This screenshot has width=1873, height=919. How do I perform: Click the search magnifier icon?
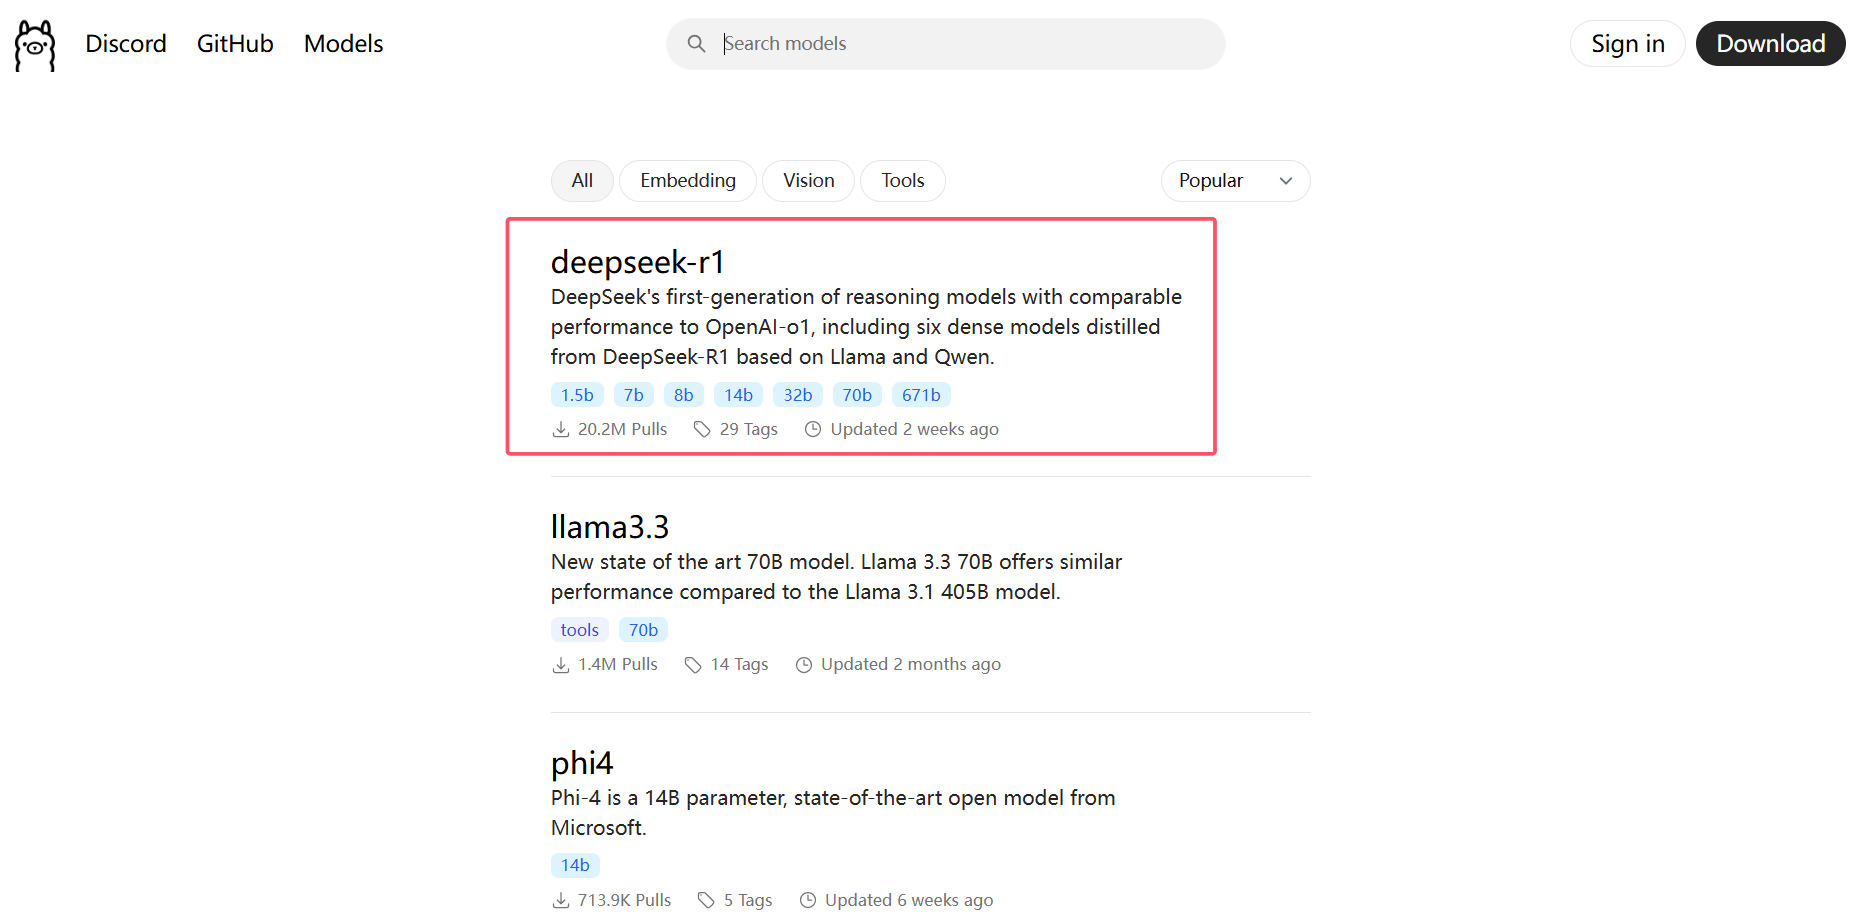(696, 43)
